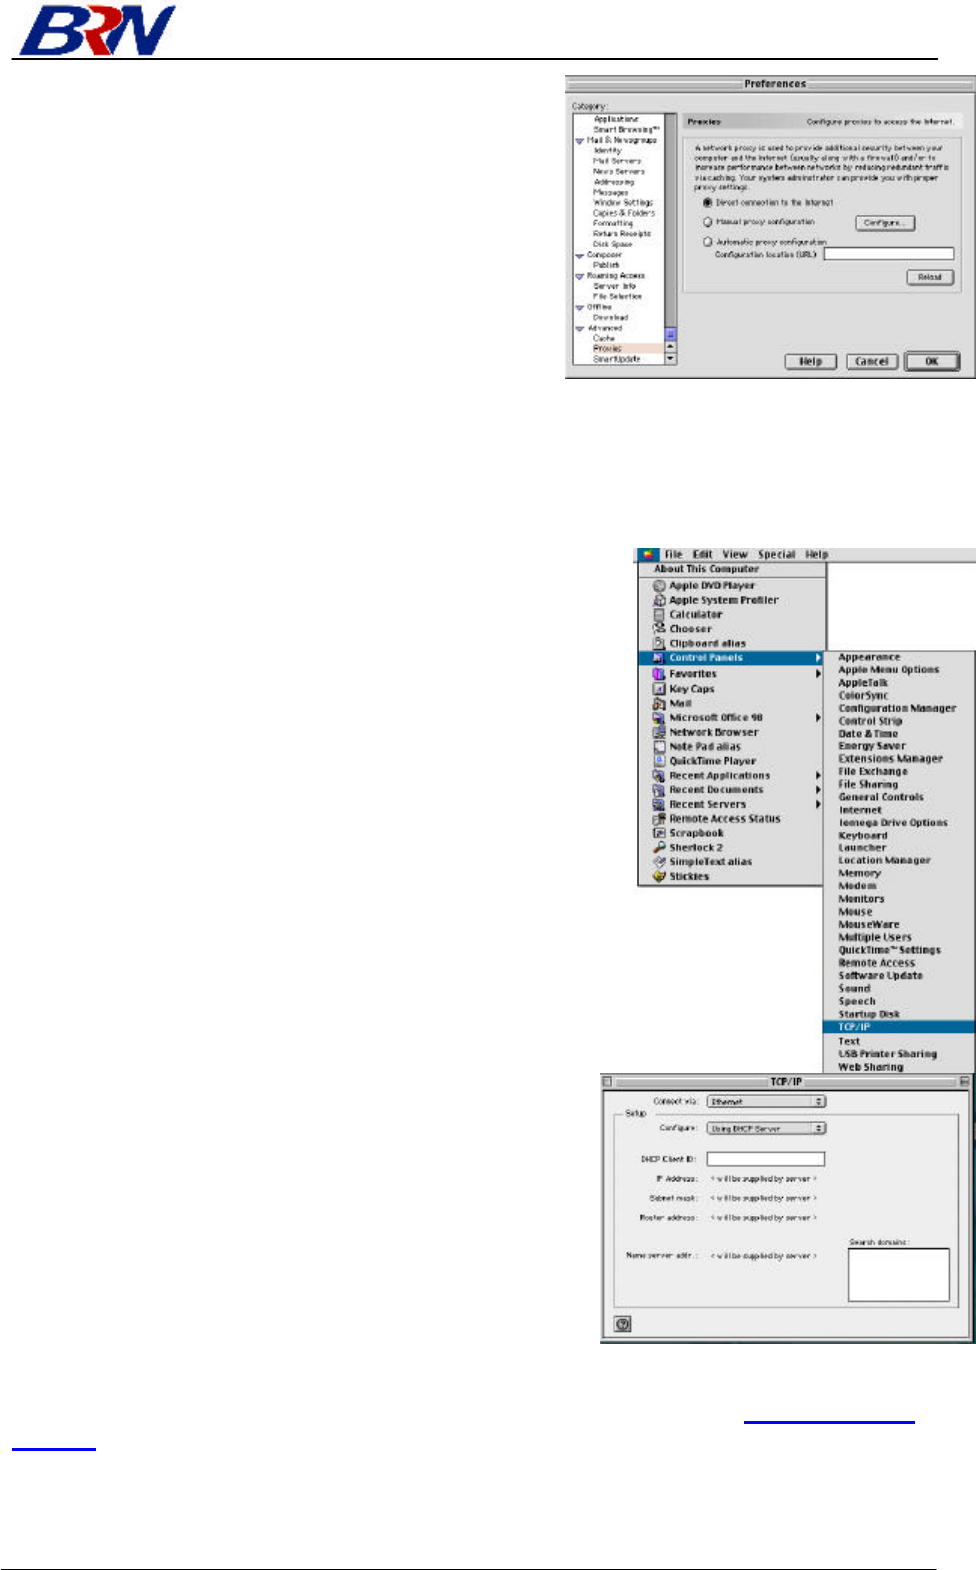
Task: Open the Help menu in menu bar
Action: pos(817,554)
